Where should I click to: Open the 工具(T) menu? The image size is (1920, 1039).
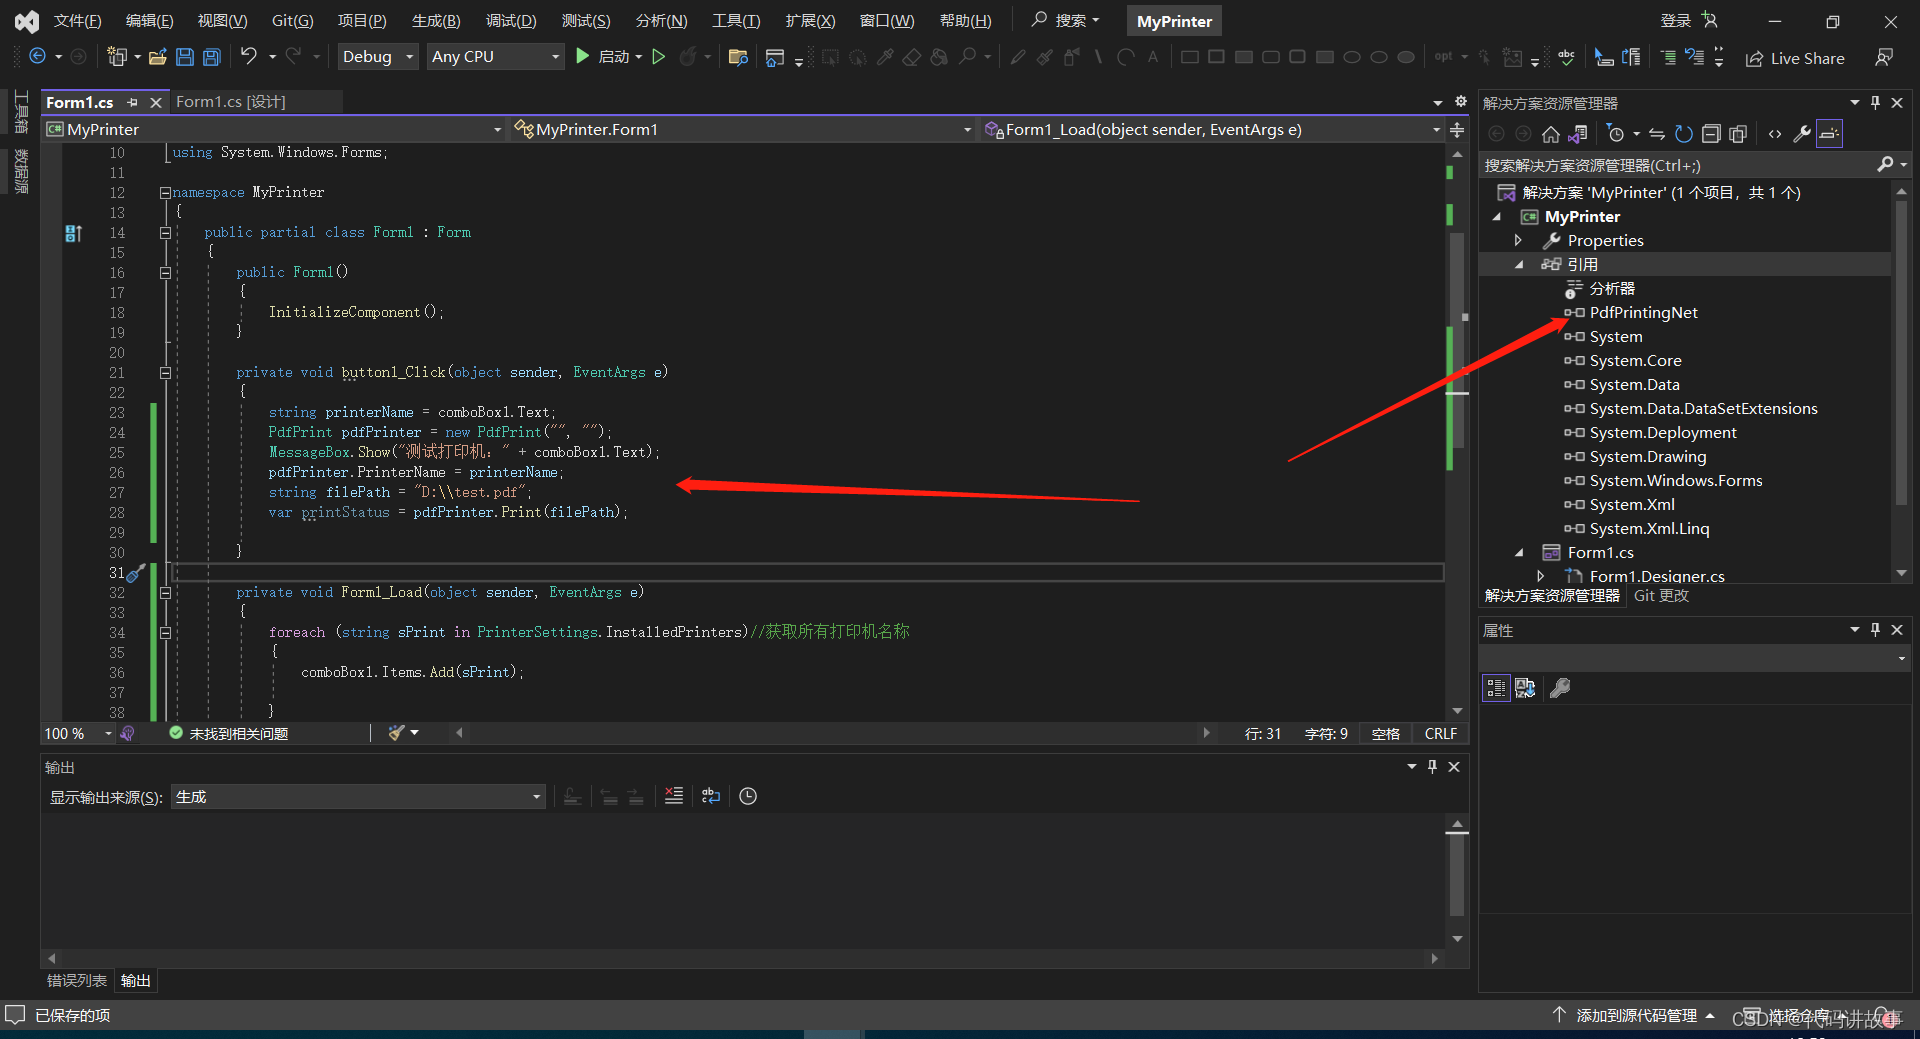(x=735, y=21)
